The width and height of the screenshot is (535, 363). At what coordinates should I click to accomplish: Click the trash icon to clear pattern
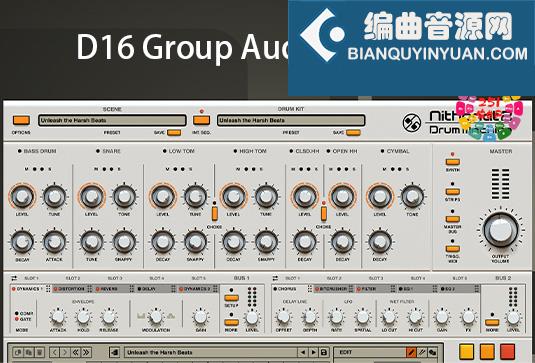[40, 352]
